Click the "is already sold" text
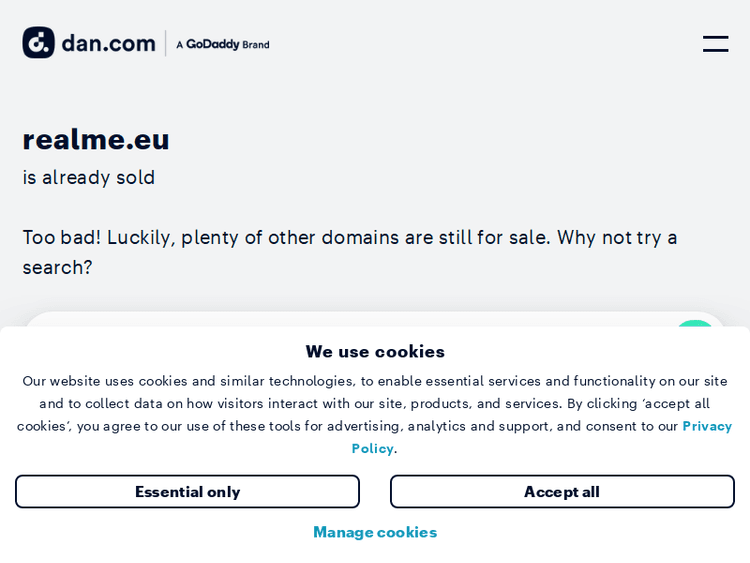This screenshot has height=563, width=750. (89, 177)
